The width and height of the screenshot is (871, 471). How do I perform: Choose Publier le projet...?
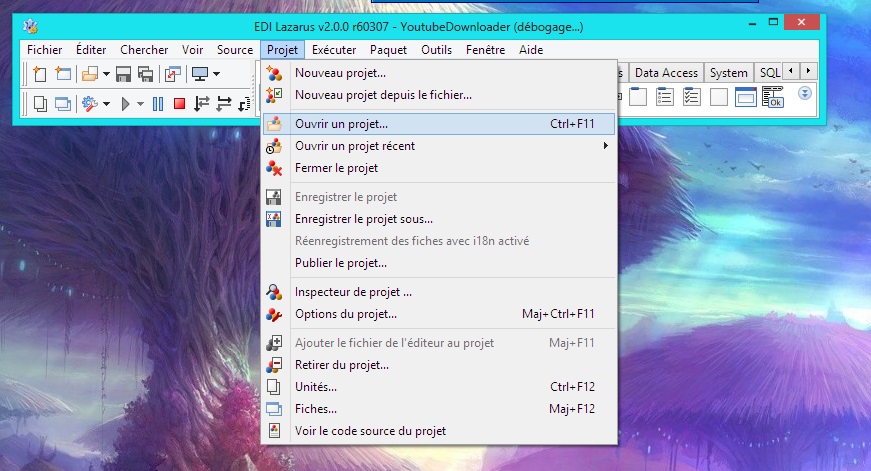(x=439, y=263)
